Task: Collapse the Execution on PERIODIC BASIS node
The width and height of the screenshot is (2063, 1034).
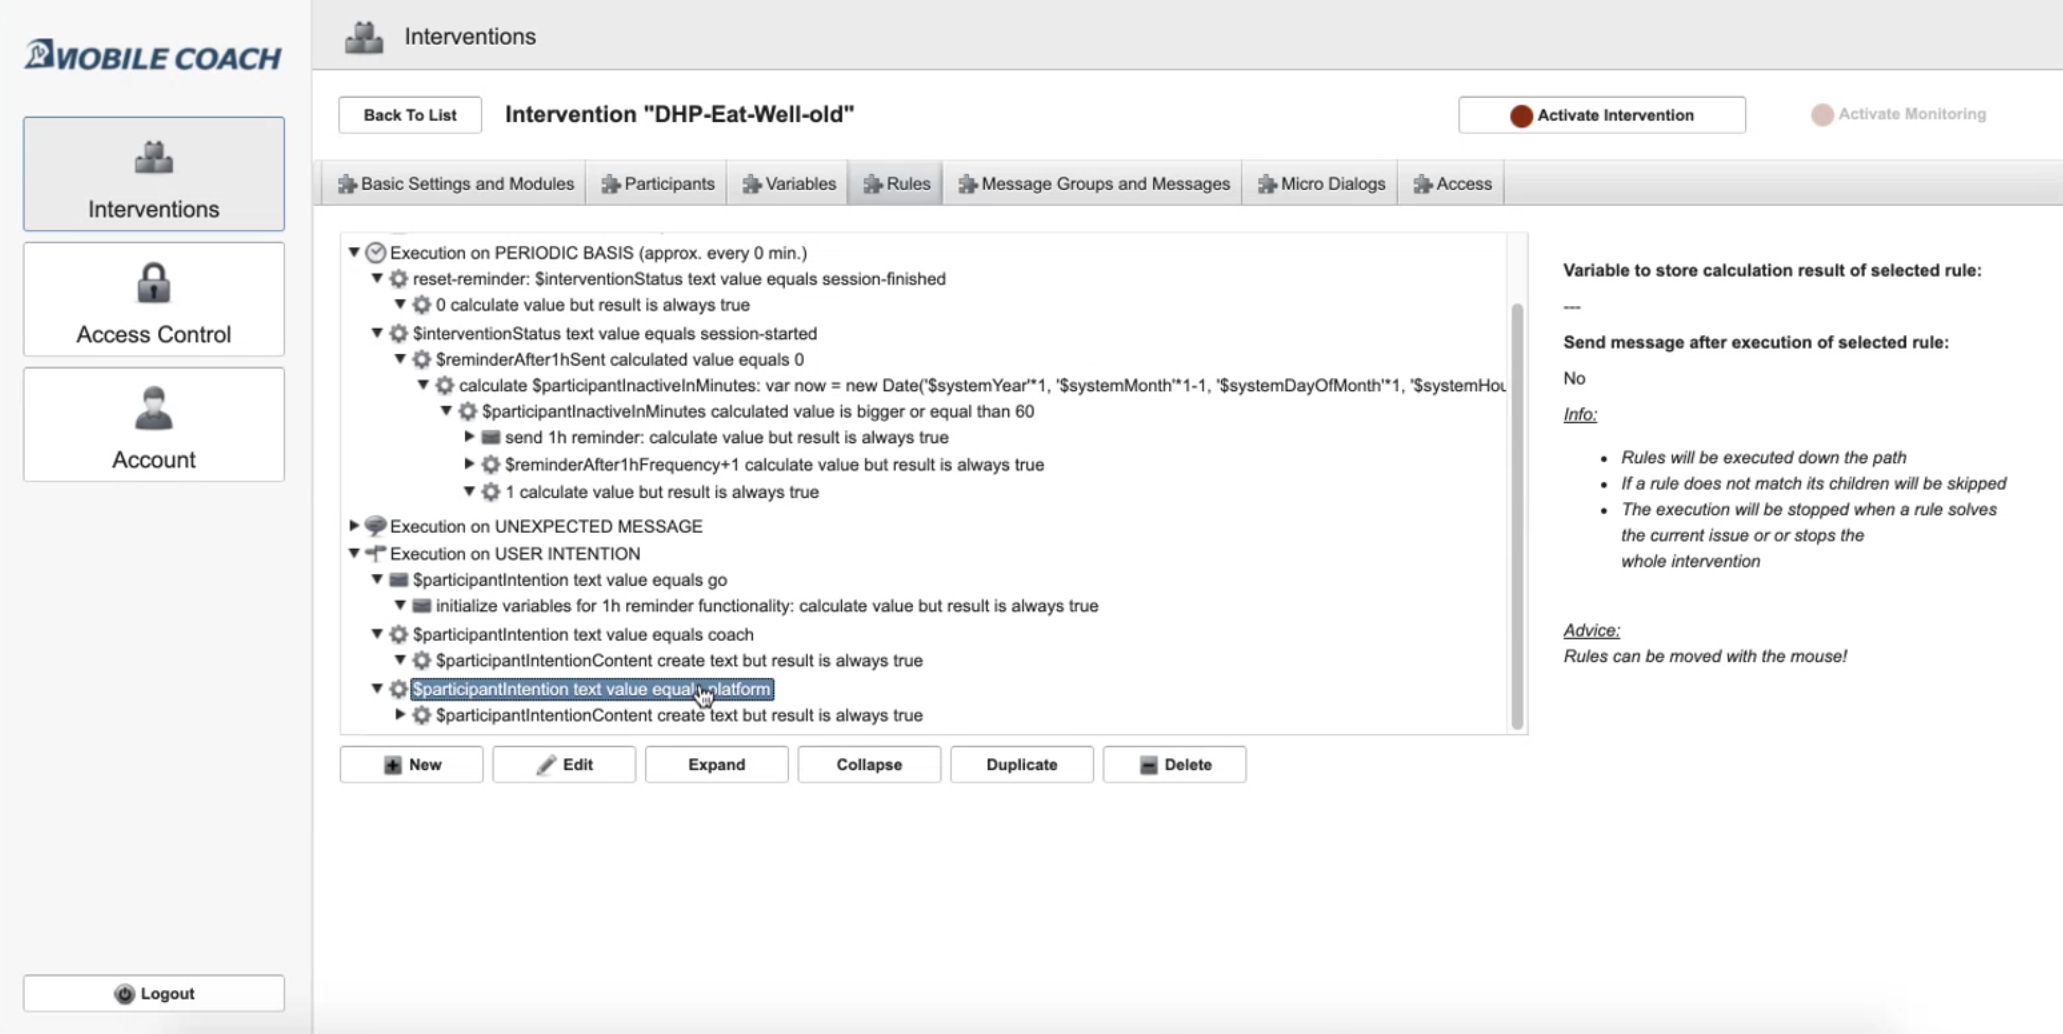Action: (x=354, y=253)
